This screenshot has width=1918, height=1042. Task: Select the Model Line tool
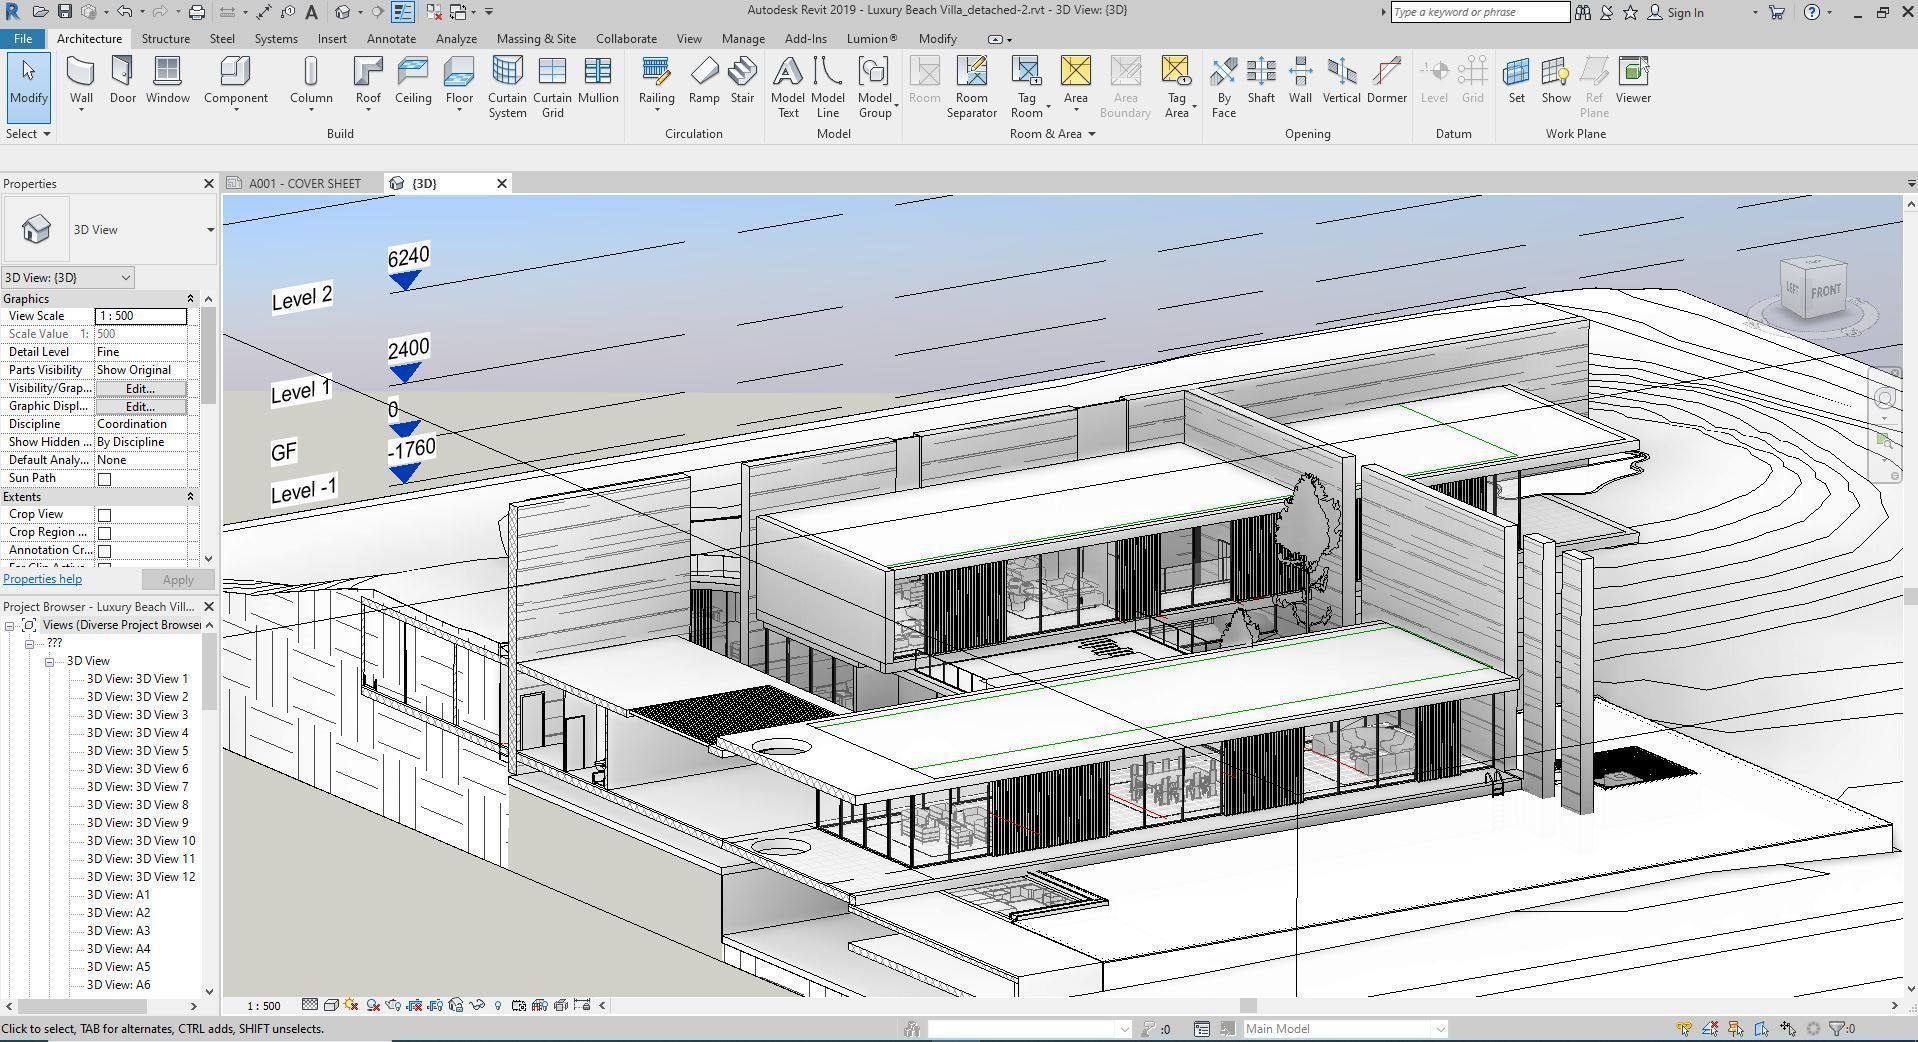pyautogui.click(x=828, y=87)
